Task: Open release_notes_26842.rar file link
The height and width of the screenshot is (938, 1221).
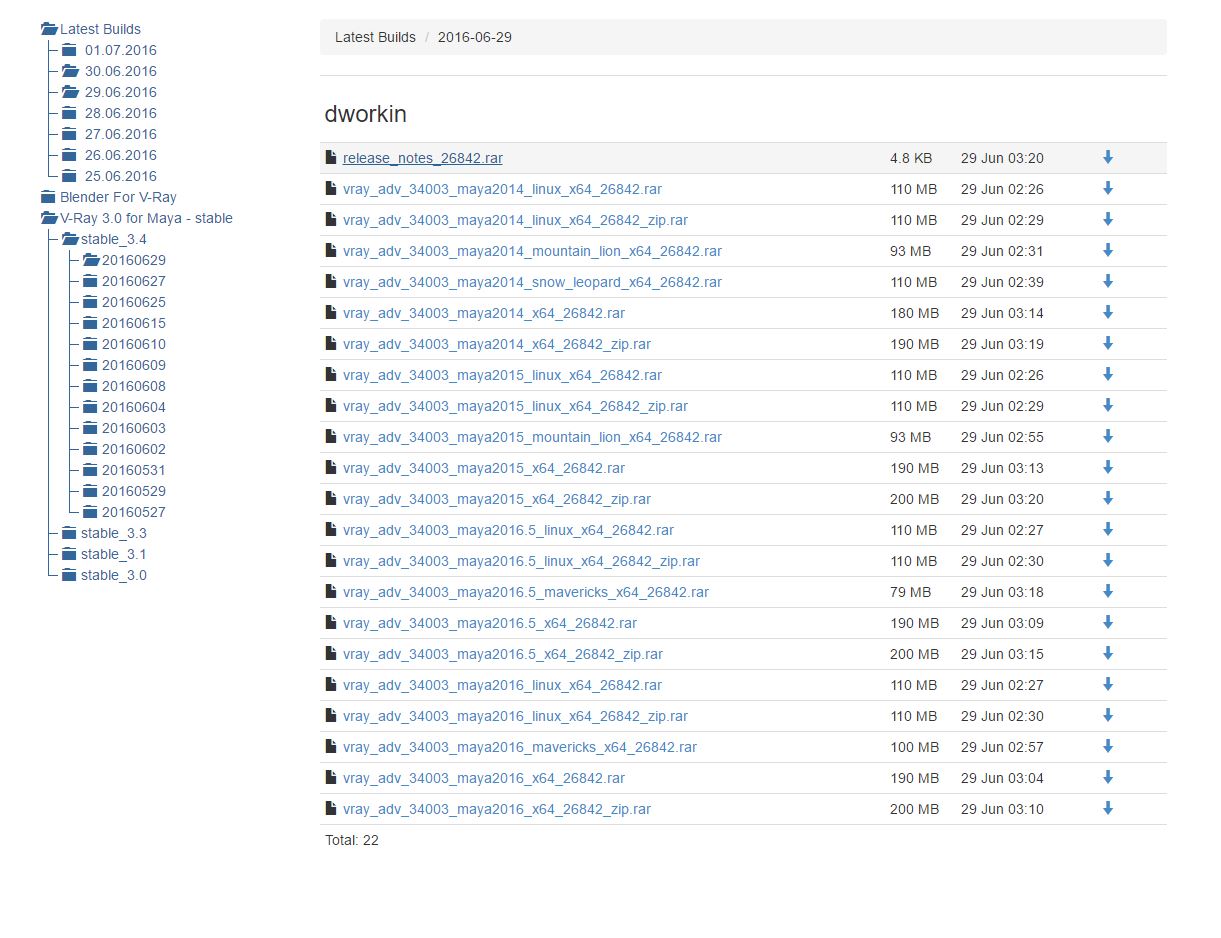Action: tap(423, 158)
